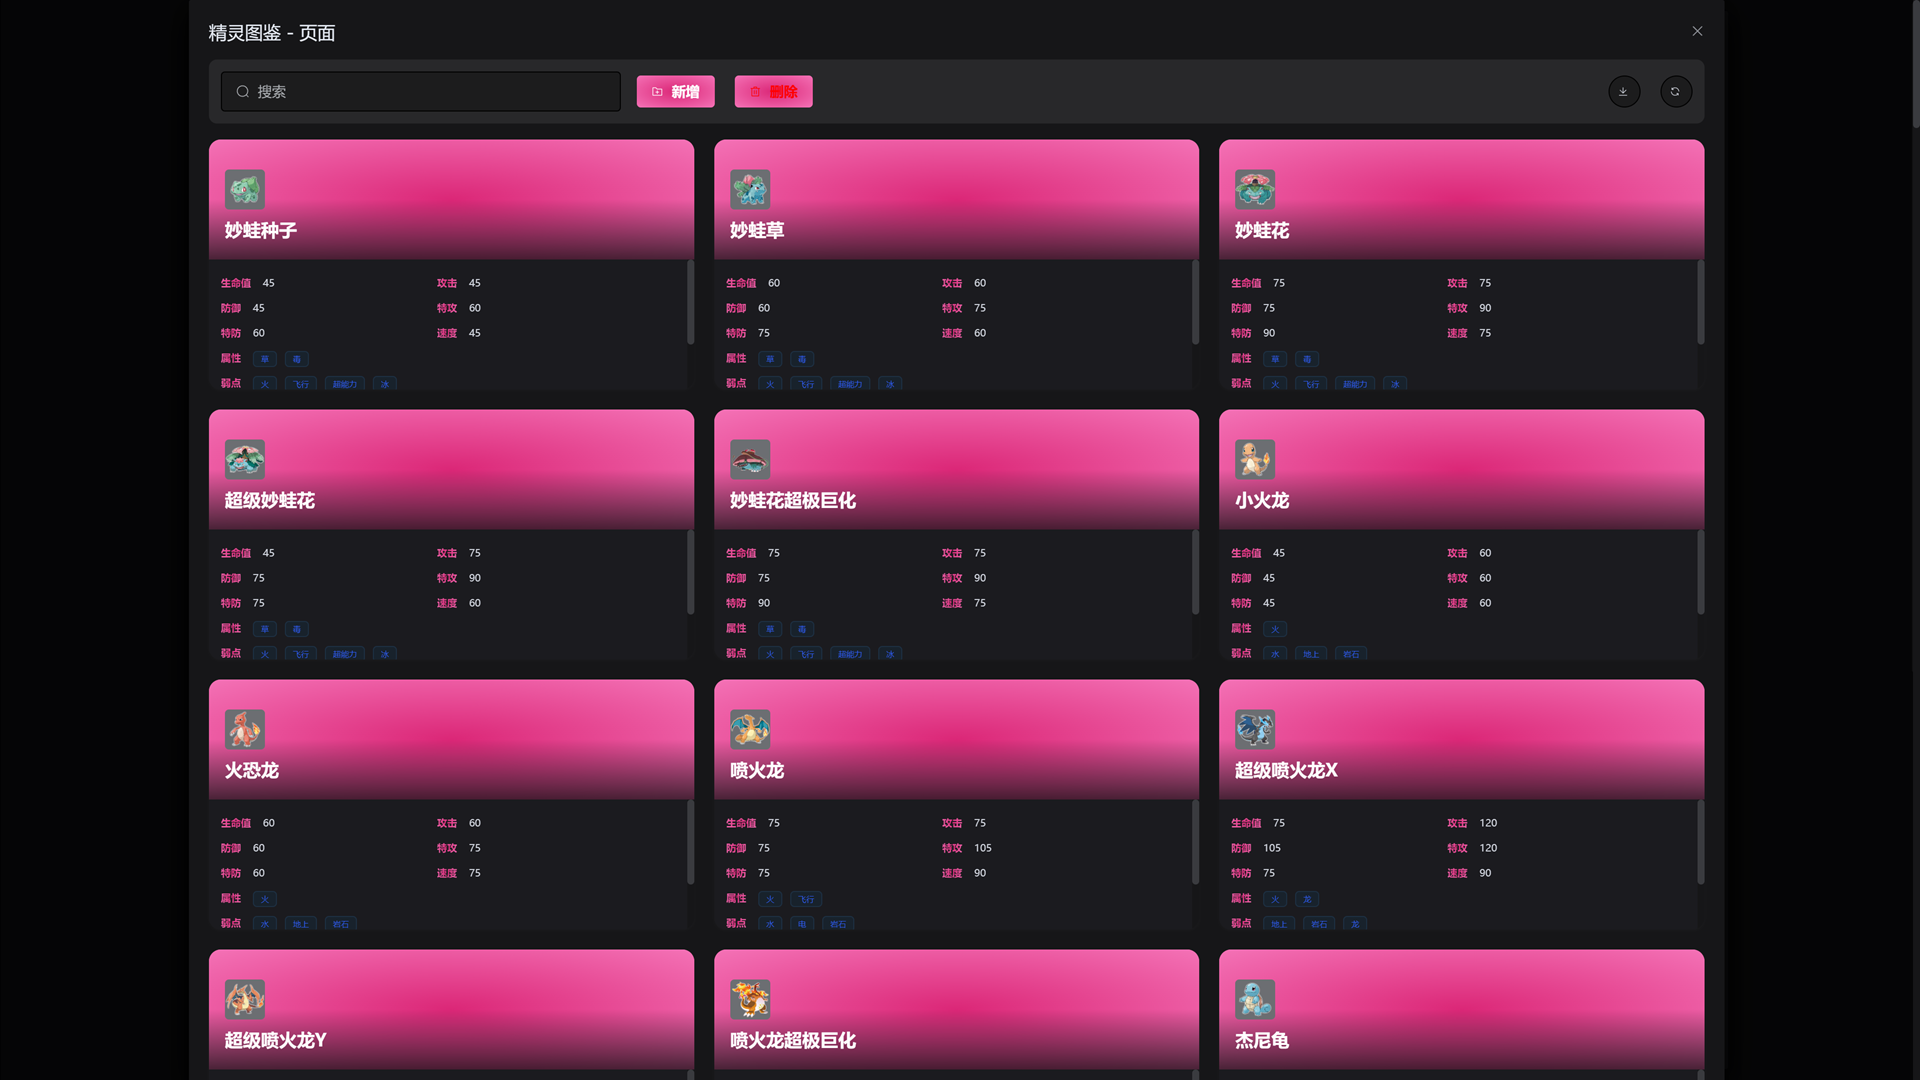The width and height of the screenshot is (1920, 1080).
Task: Click the 妙蛙草 card header
Action: [955, 200]
